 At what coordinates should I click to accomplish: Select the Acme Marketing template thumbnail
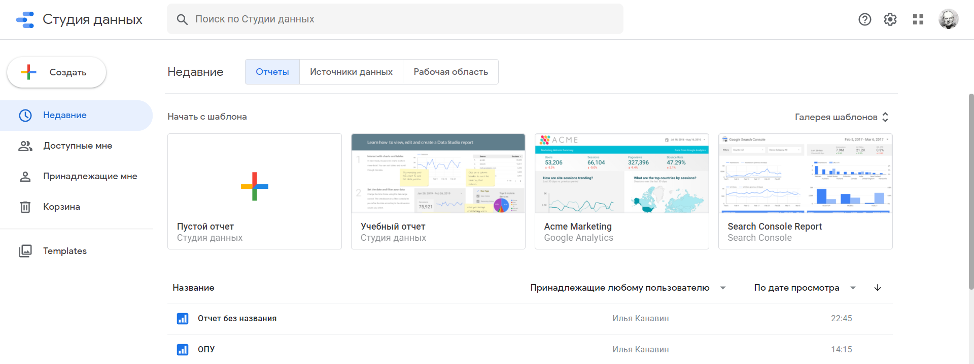point(622,173)
